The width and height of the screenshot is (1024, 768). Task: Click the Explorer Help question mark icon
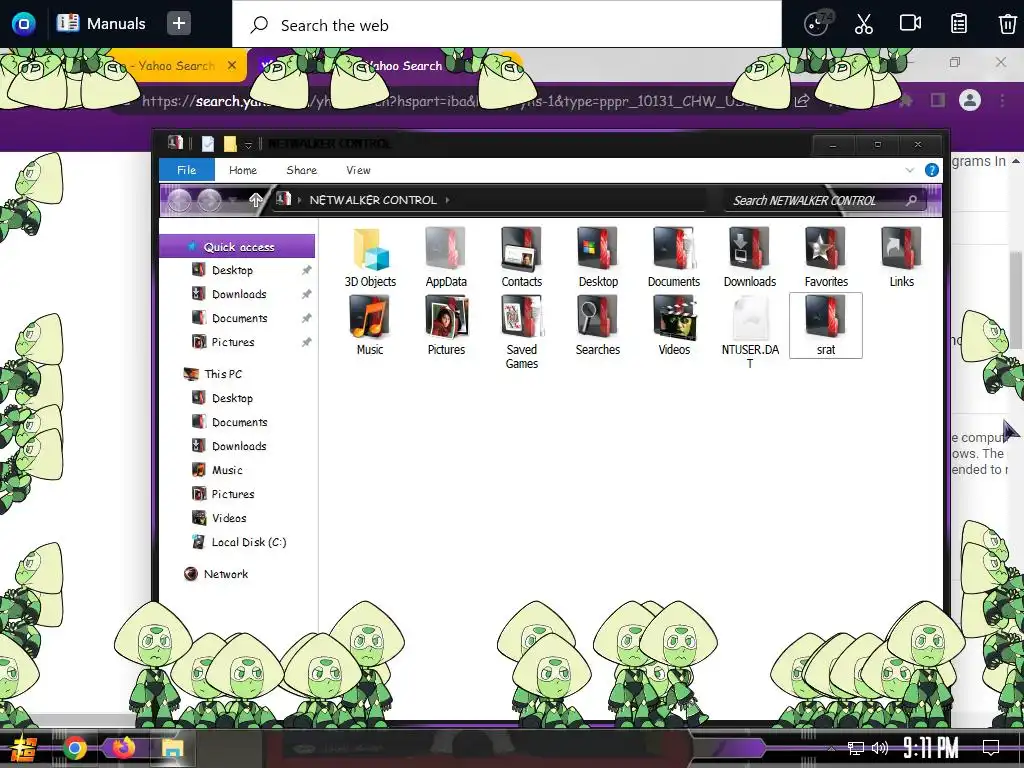[932, 170]
